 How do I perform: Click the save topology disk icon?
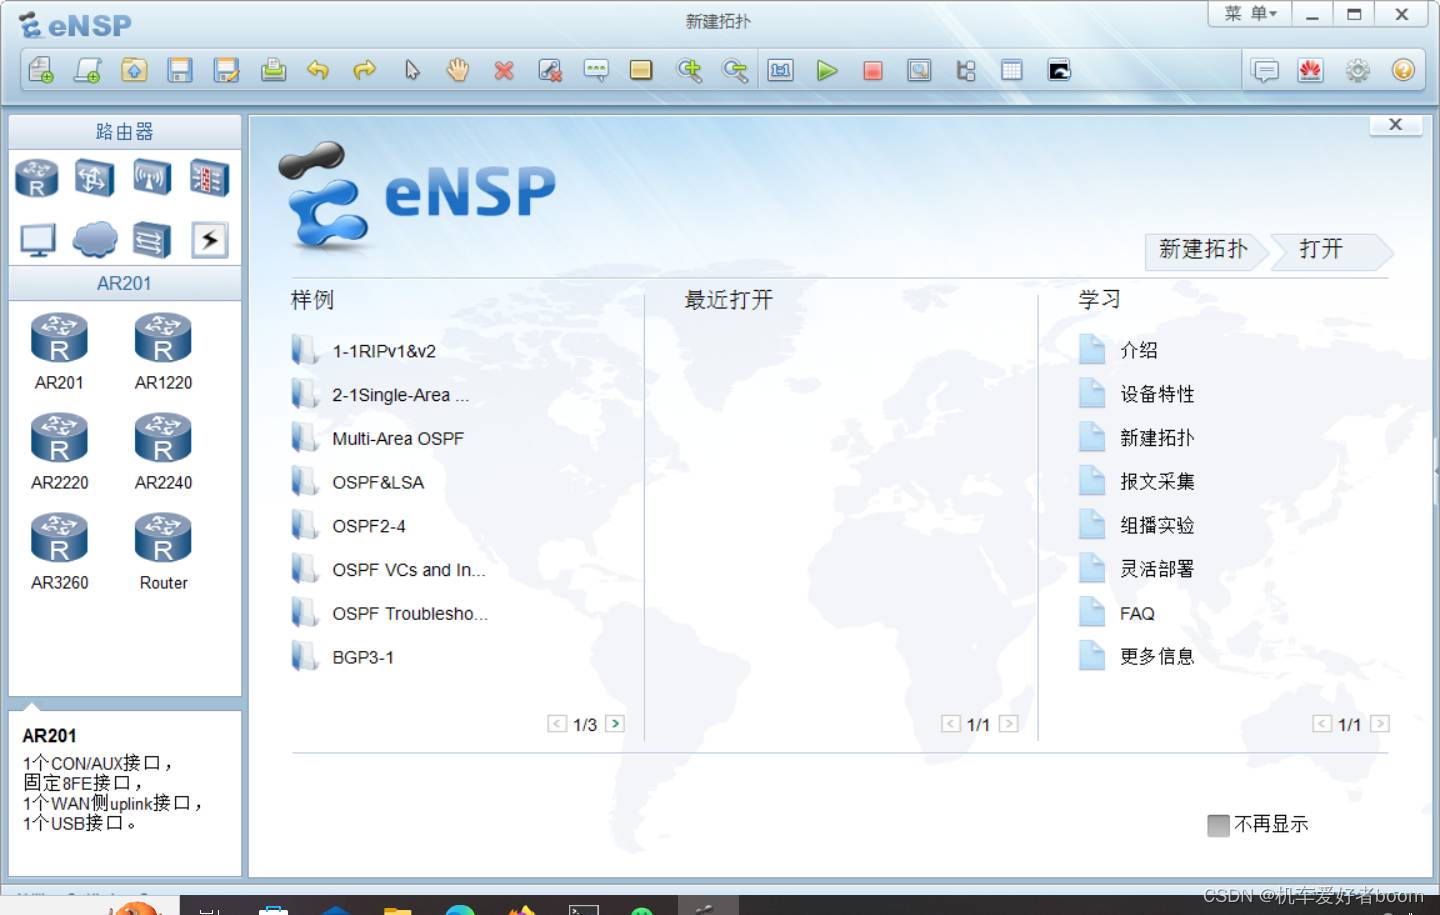coord(180,70)
